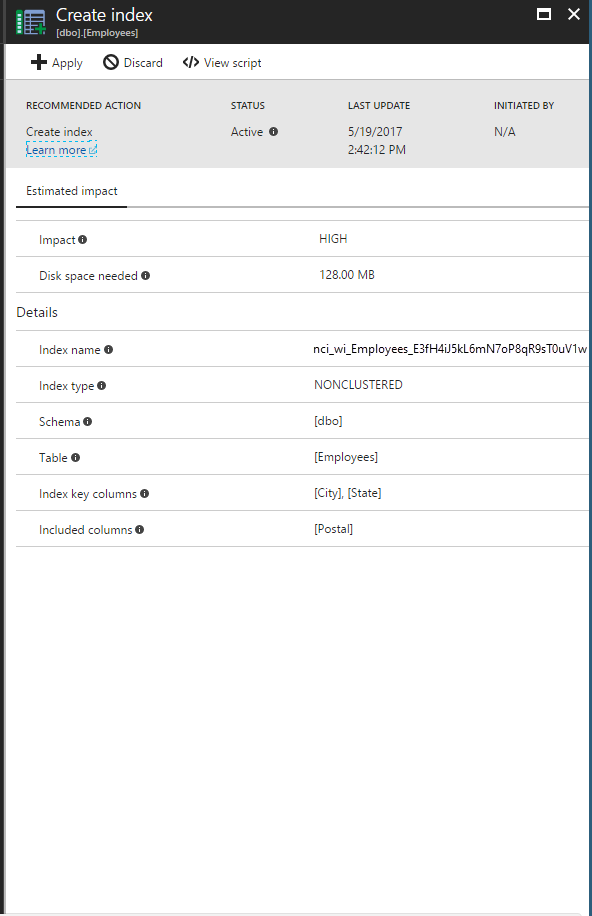
Task: Click the Create index recommended action text
Action: coord(59,131)
